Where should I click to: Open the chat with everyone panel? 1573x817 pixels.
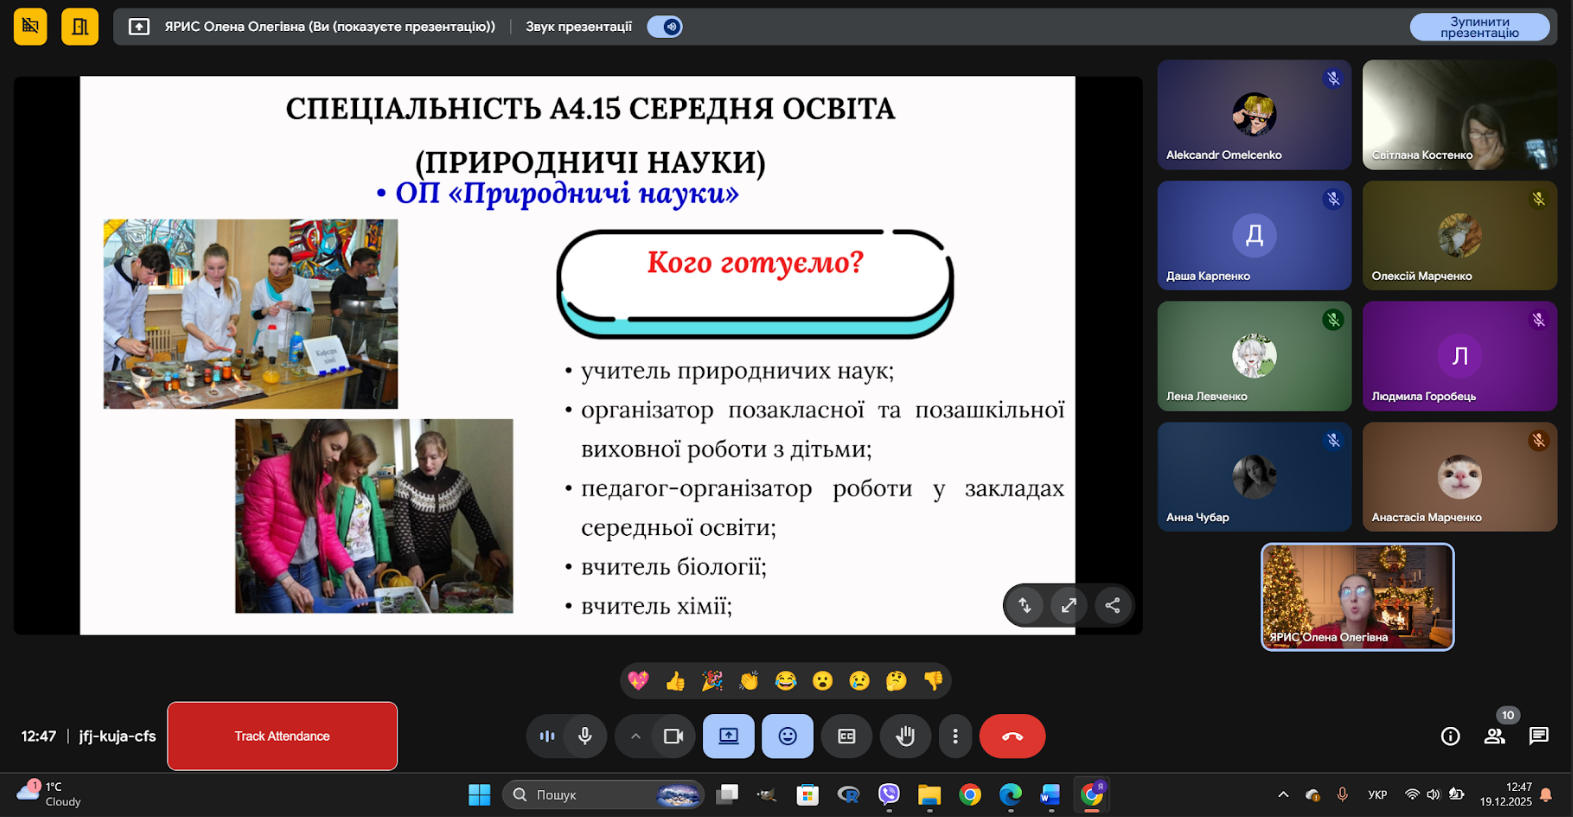pyautogui.click(x=1539, y=736)
